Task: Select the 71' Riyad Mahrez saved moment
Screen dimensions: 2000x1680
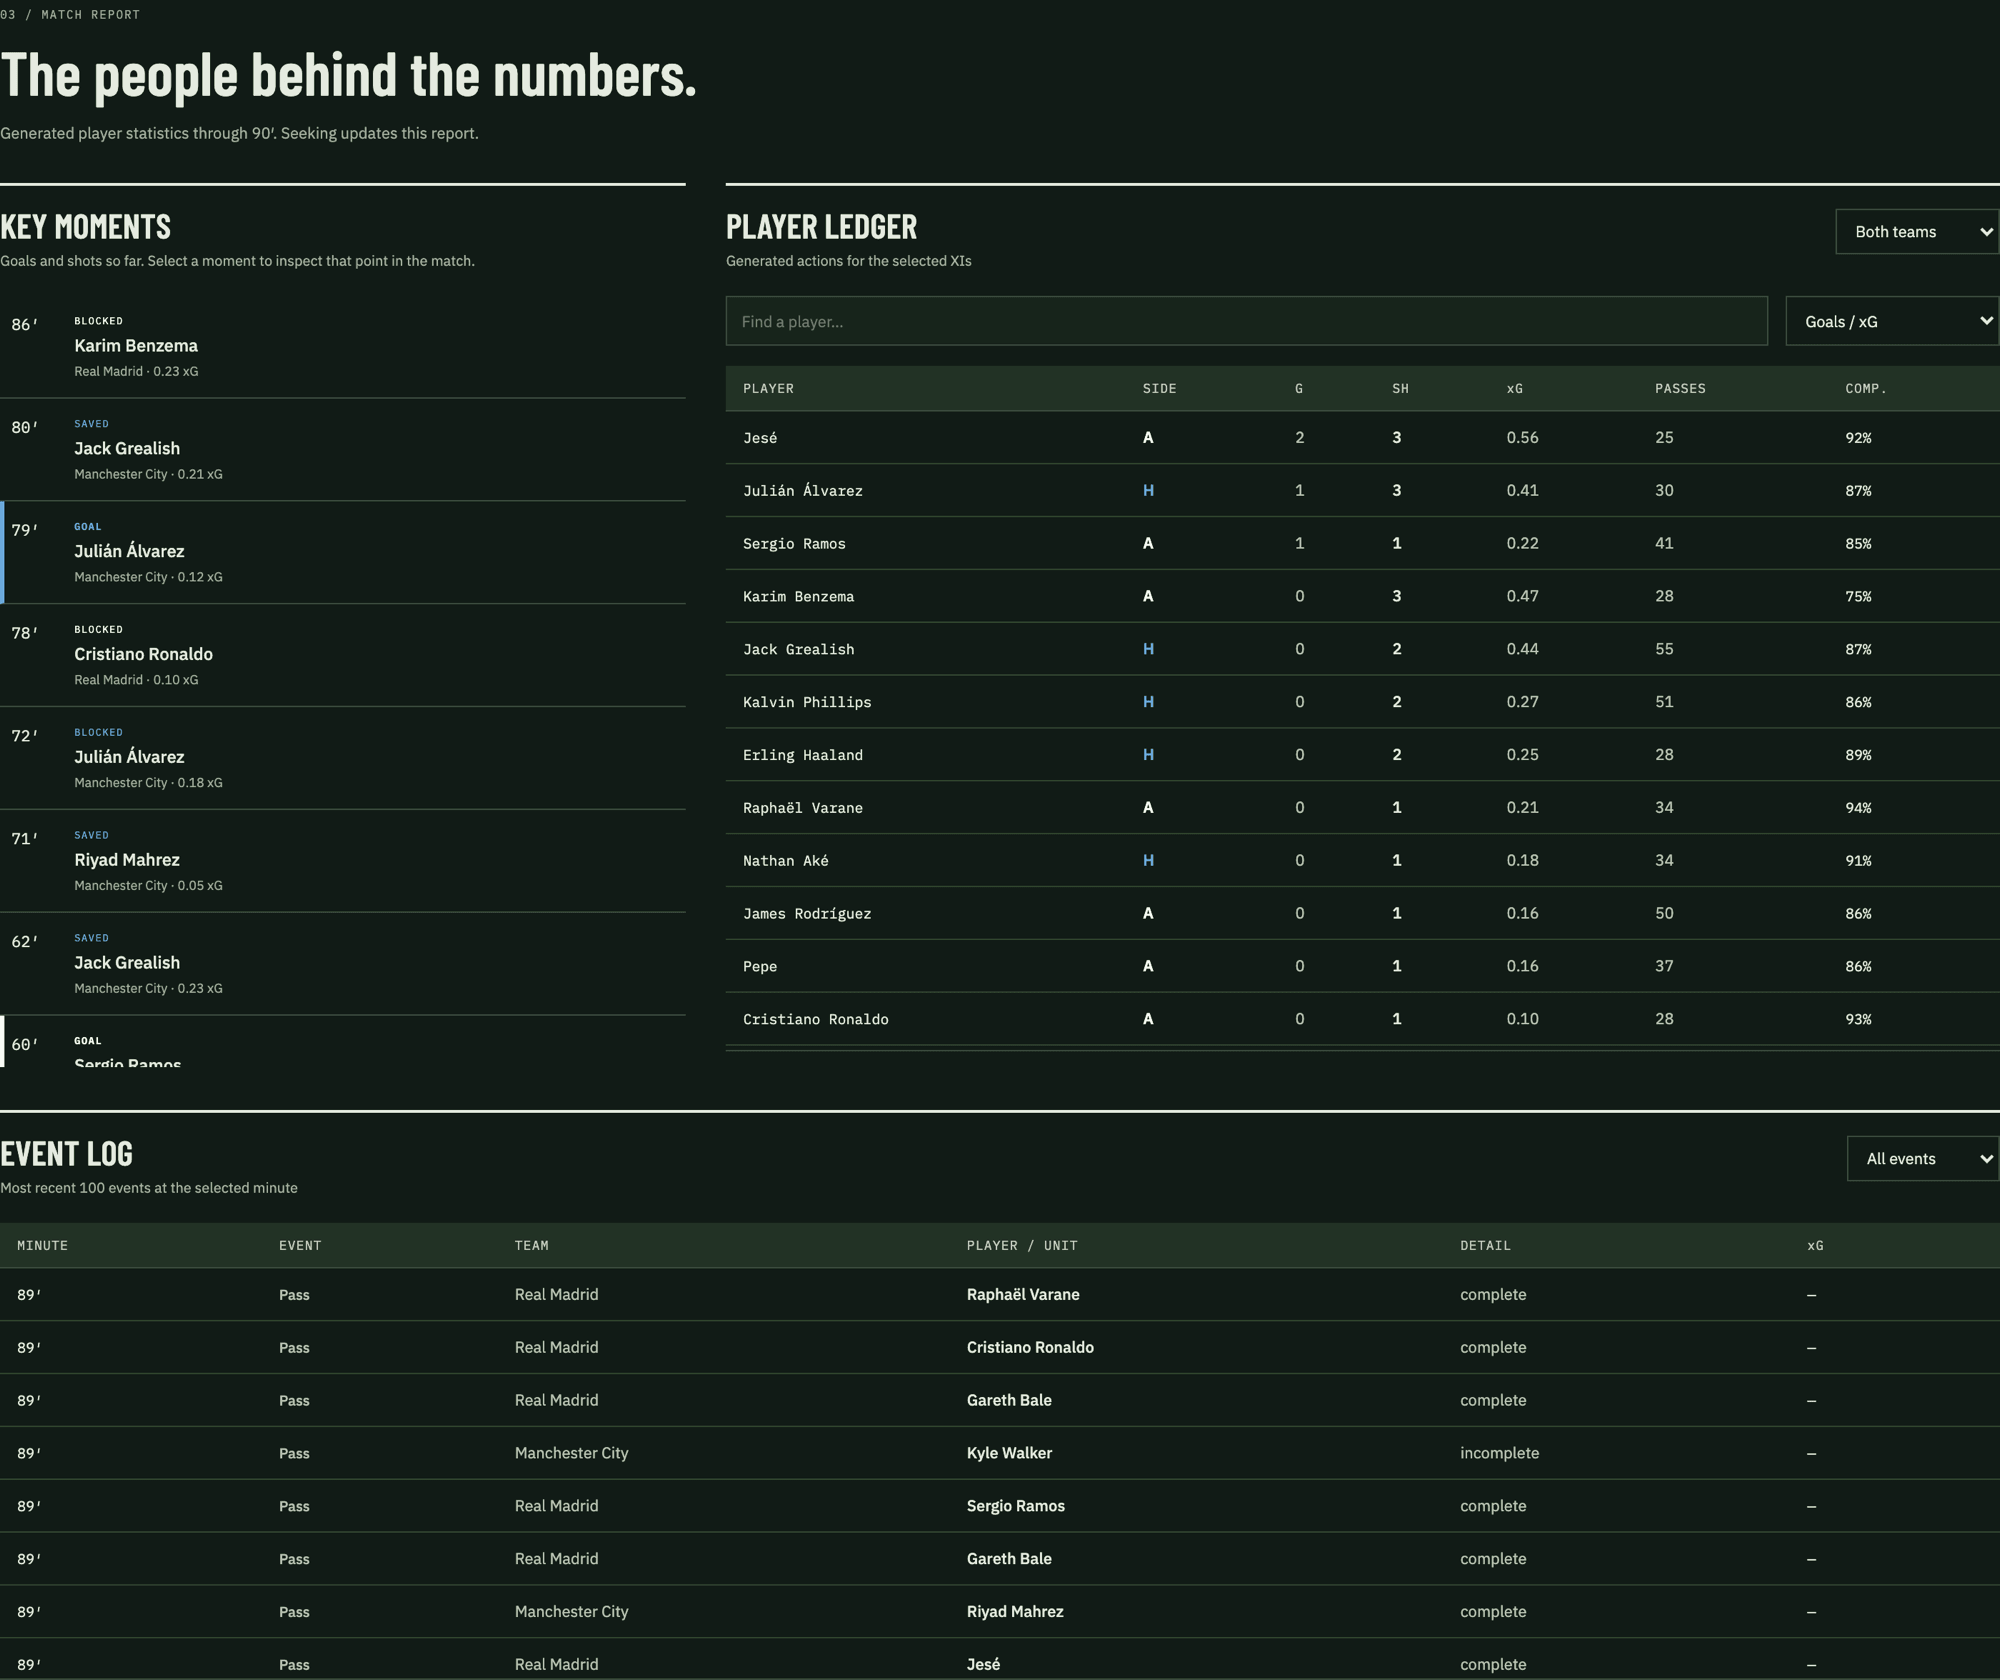Action: 343,861
